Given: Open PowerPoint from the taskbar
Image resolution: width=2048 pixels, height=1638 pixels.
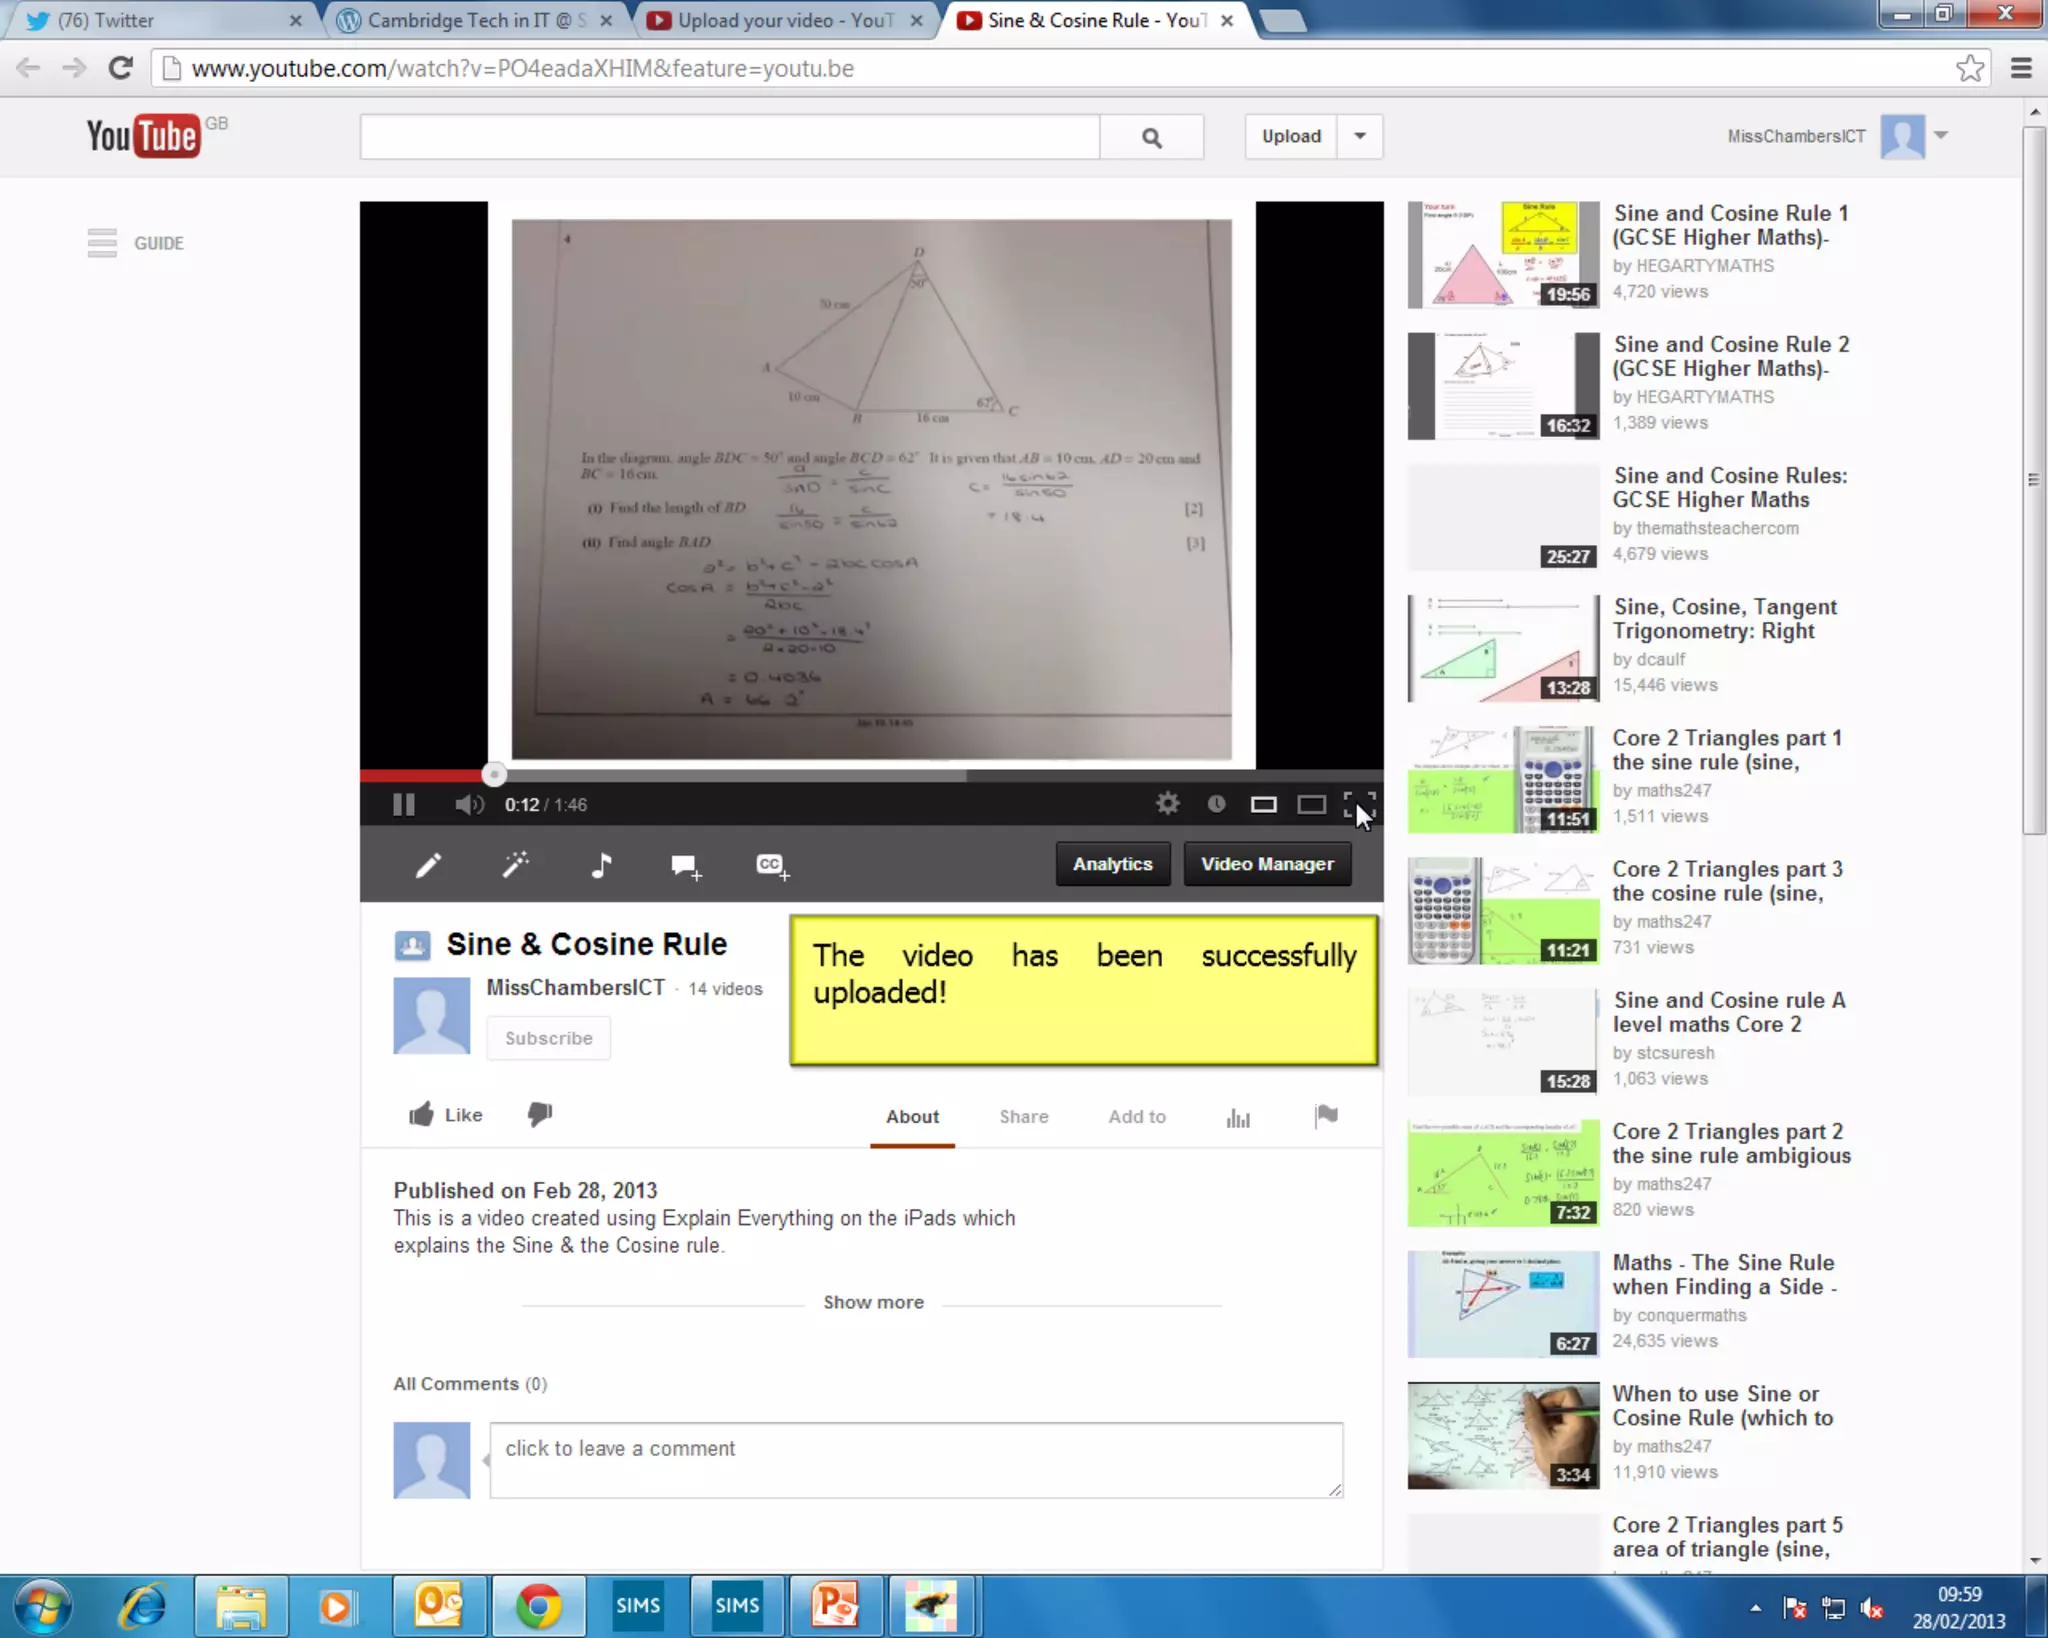Looking at the screenshot, I should pos(836,1606).
